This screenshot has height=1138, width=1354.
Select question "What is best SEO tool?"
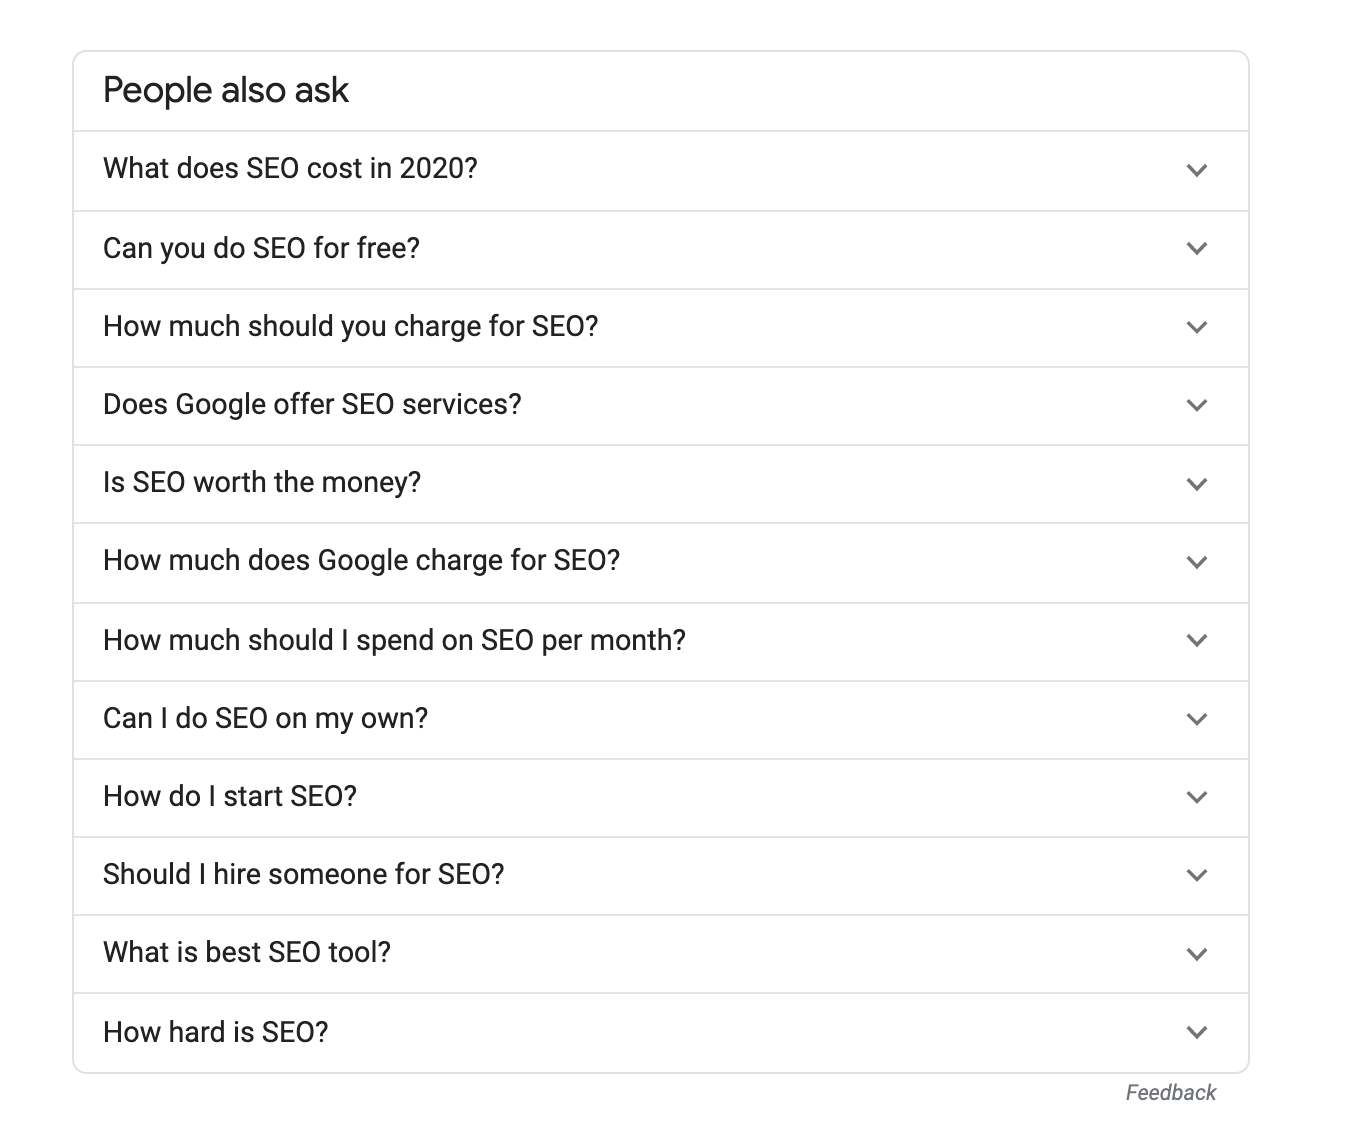247,952
